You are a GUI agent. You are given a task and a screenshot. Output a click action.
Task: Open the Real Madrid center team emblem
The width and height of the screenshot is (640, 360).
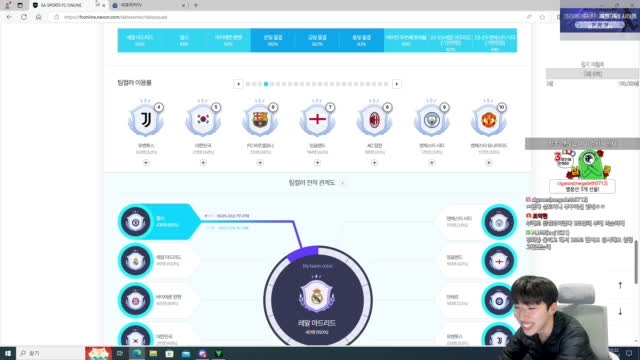(x=317, y=296)
